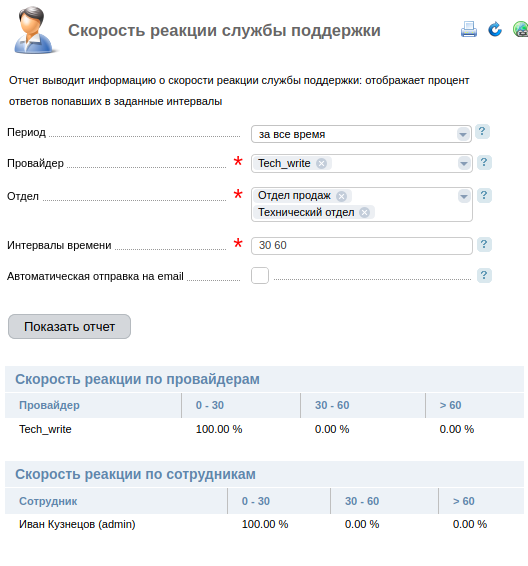528x566 pixels.
Task: Click the blue refresh arrow icon
Action: (x=495, y=29)
